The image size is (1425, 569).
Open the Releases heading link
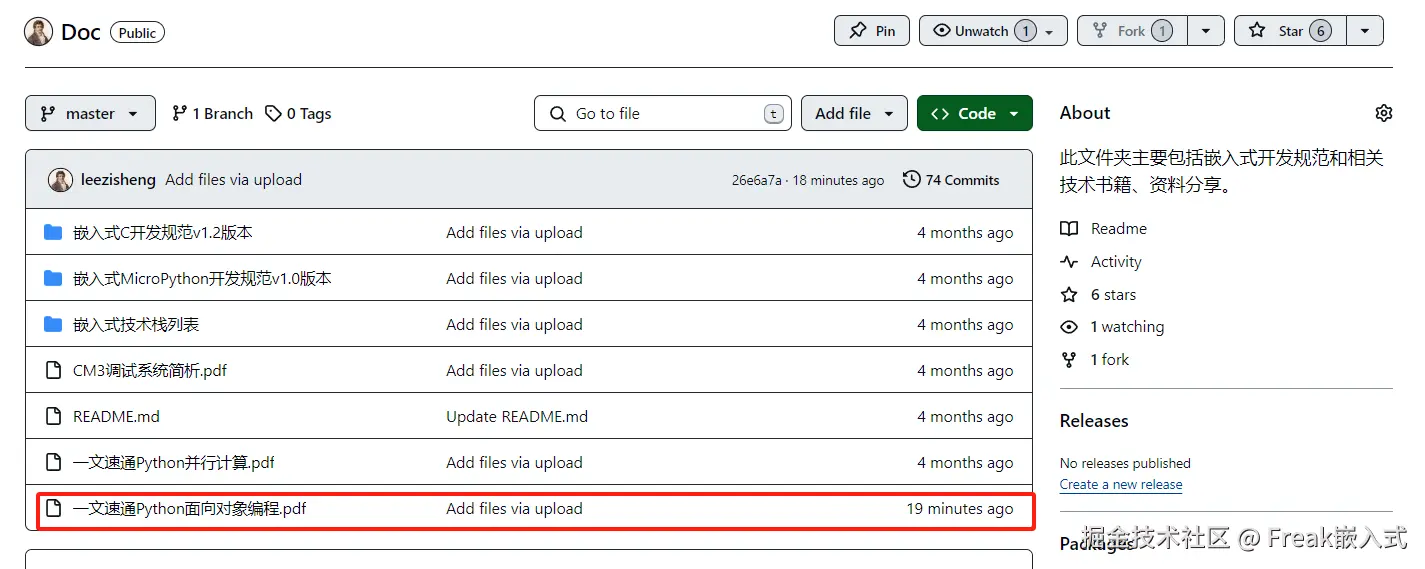pos(1094,421)
